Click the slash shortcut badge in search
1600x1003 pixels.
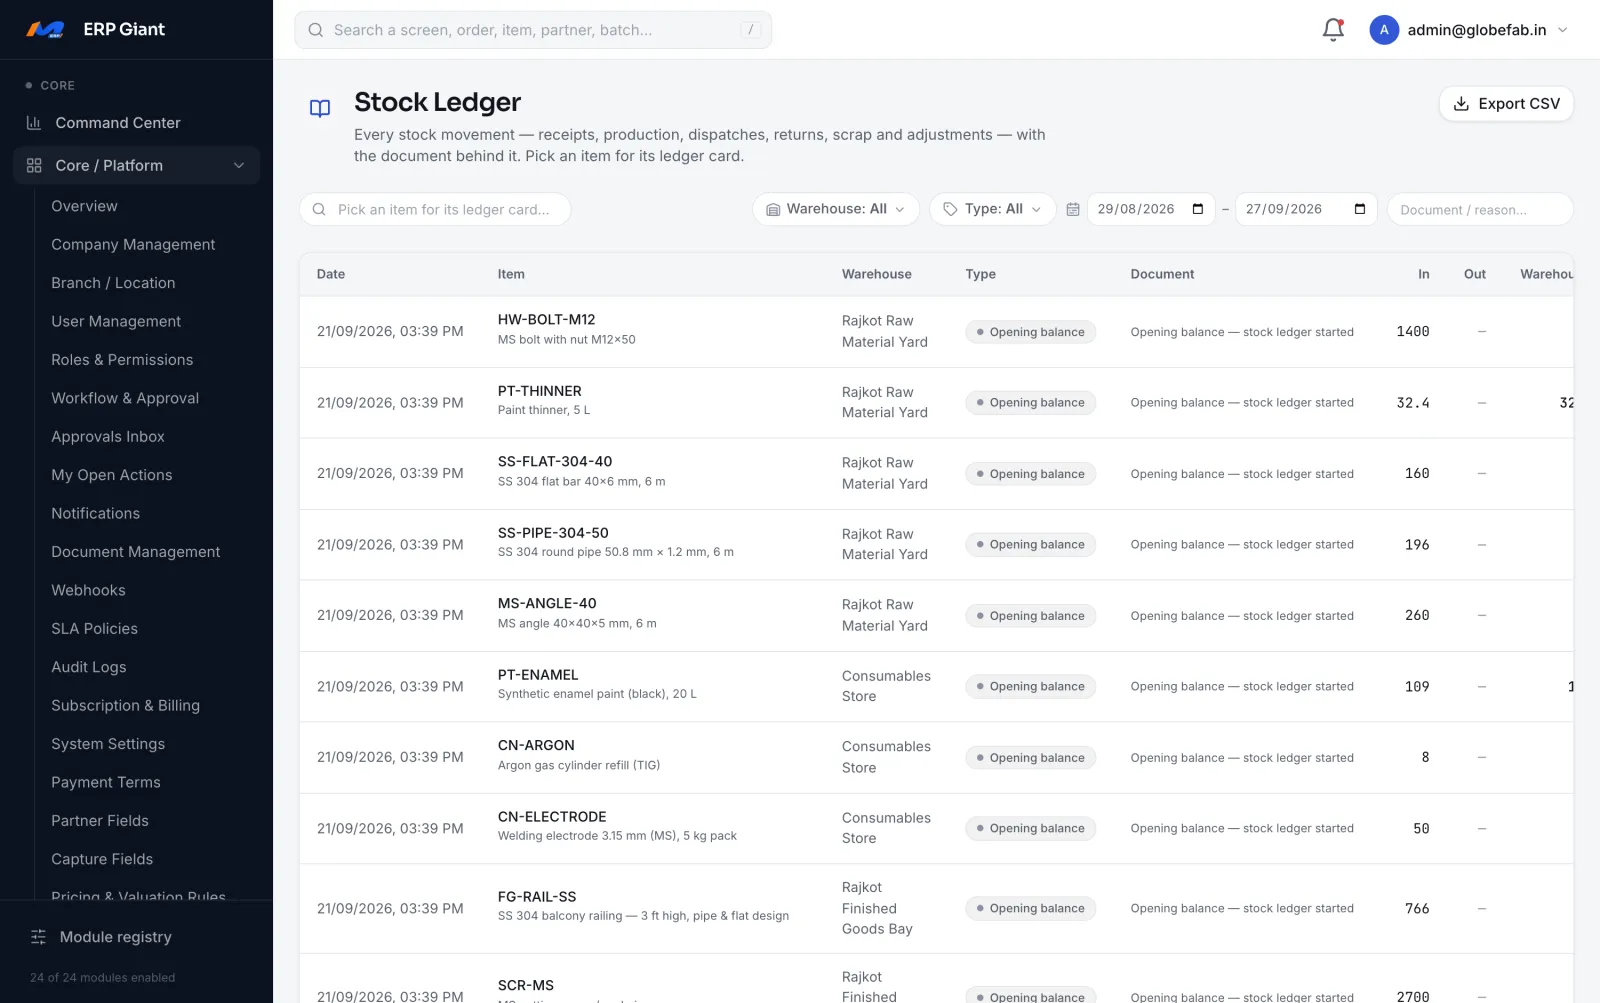point(751,30)
